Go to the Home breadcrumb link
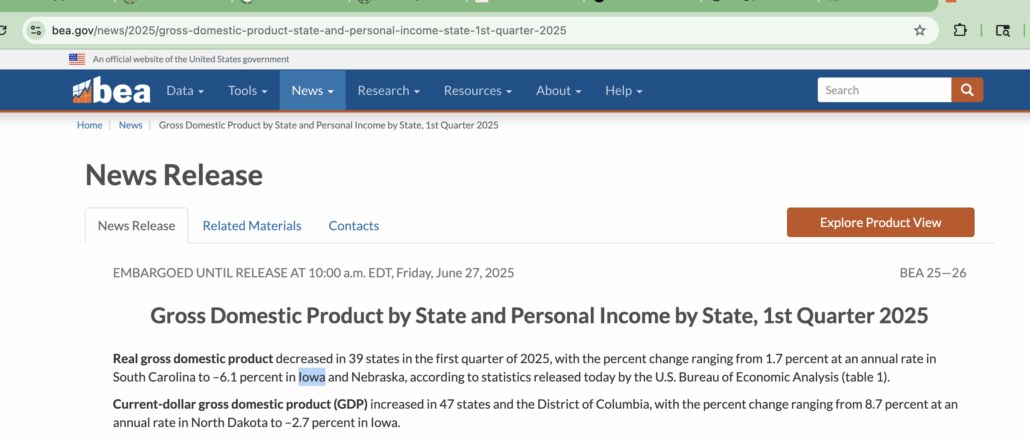 (90, 125)
